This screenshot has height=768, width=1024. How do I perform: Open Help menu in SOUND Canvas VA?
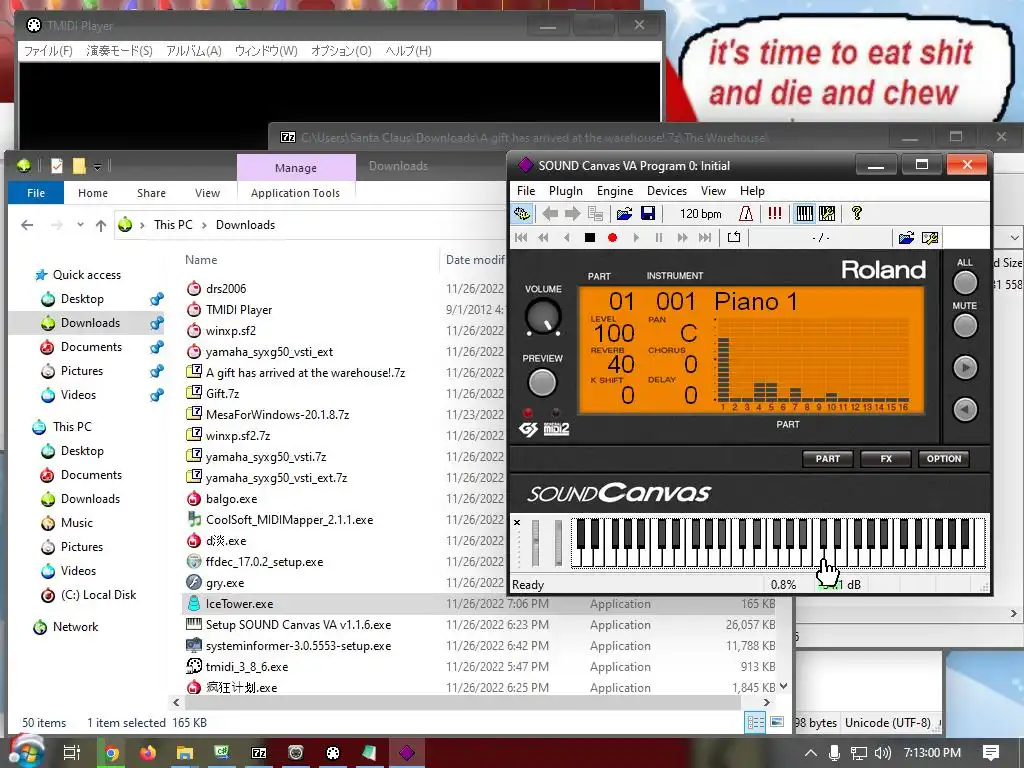pos(752,191)
